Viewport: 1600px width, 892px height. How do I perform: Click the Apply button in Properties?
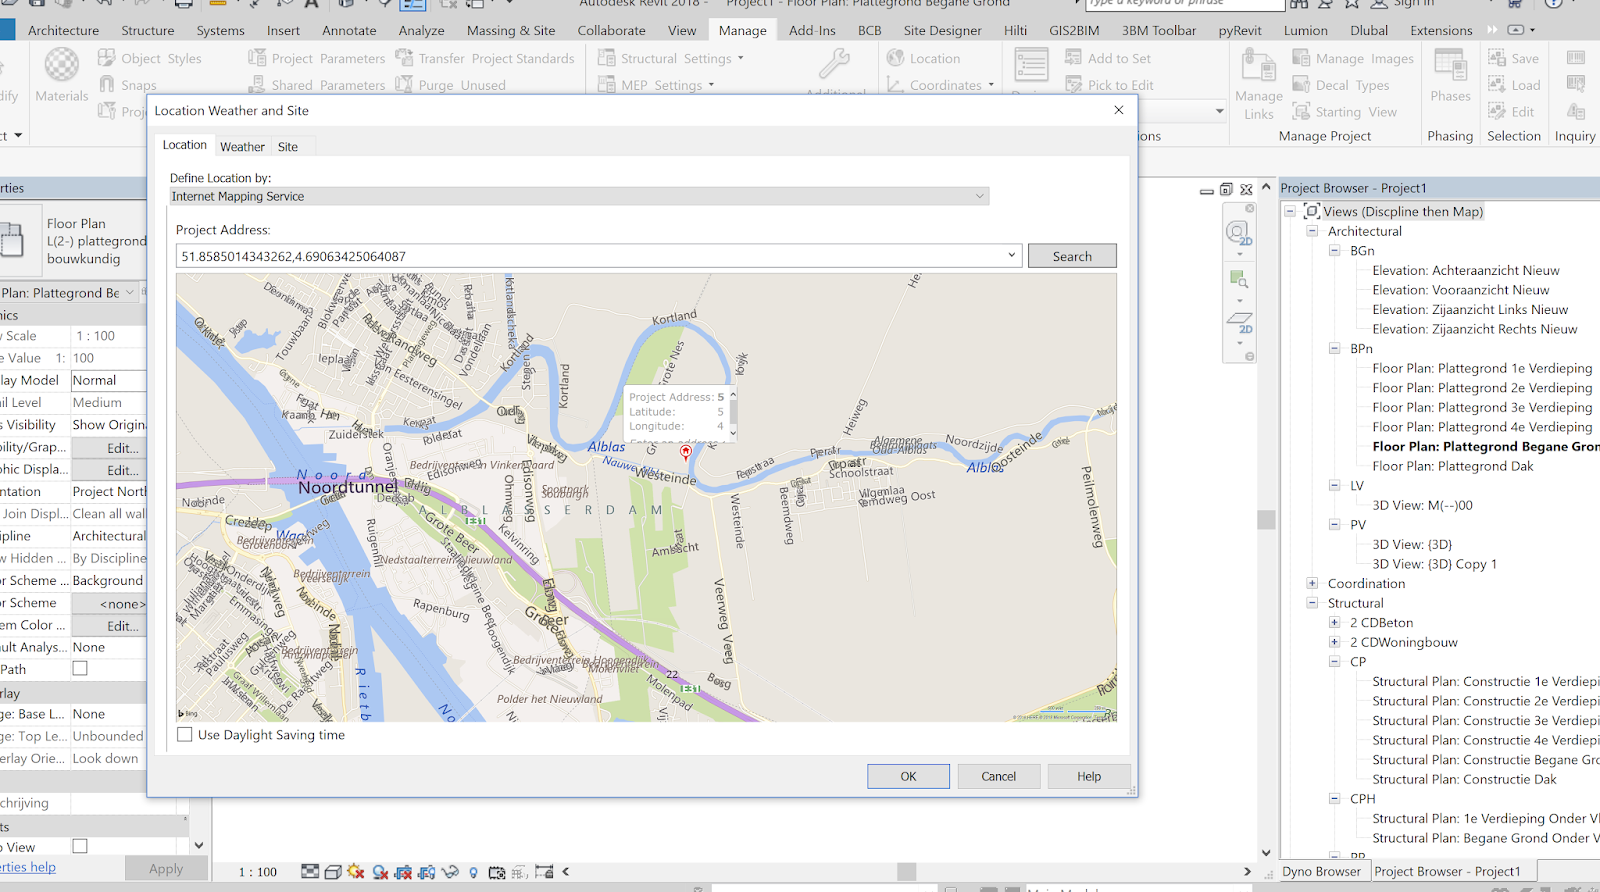pos(166,869)
